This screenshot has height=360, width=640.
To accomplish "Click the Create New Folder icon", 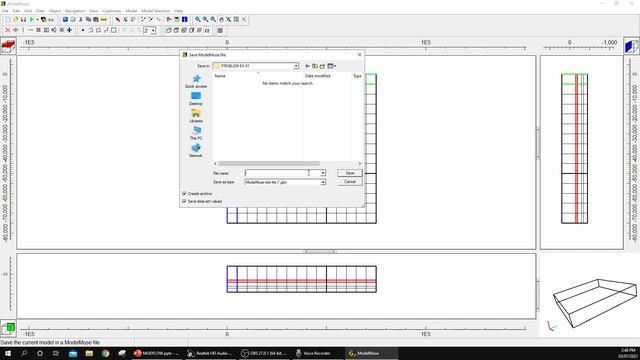I will pyautogui.click(x=322, y=66).
